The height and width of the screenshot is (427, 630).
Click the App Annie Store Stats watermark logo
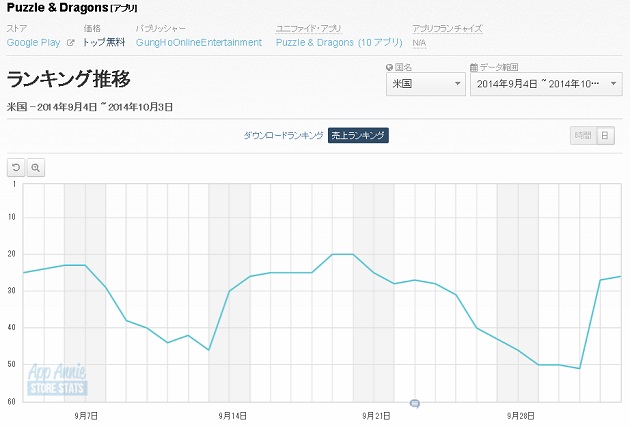click(57, 380)
